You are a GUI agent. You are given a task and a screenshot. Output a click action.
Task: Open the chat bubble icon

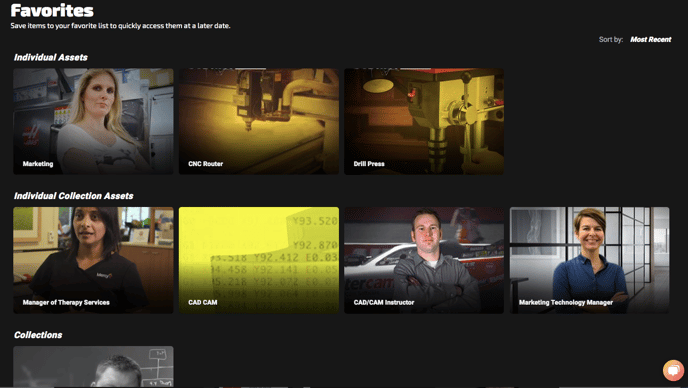673,370
